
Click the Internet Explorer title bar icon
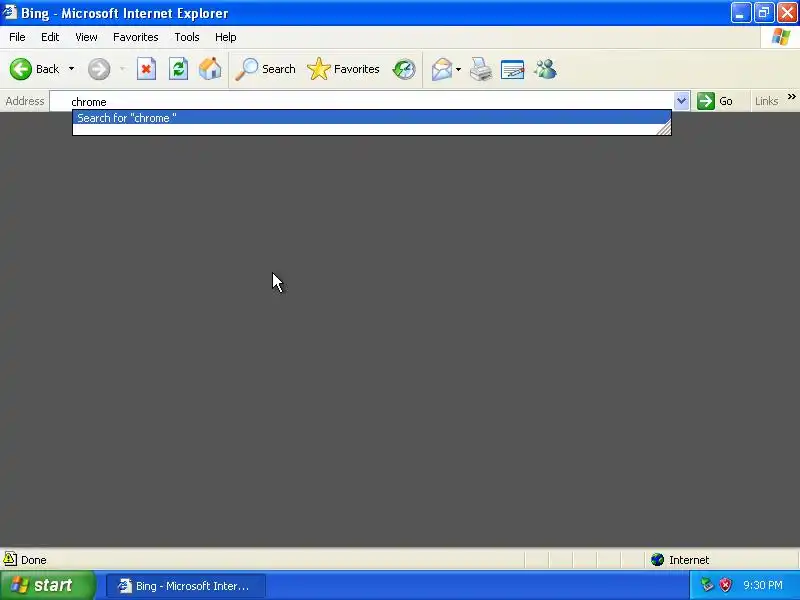point(10,12)
